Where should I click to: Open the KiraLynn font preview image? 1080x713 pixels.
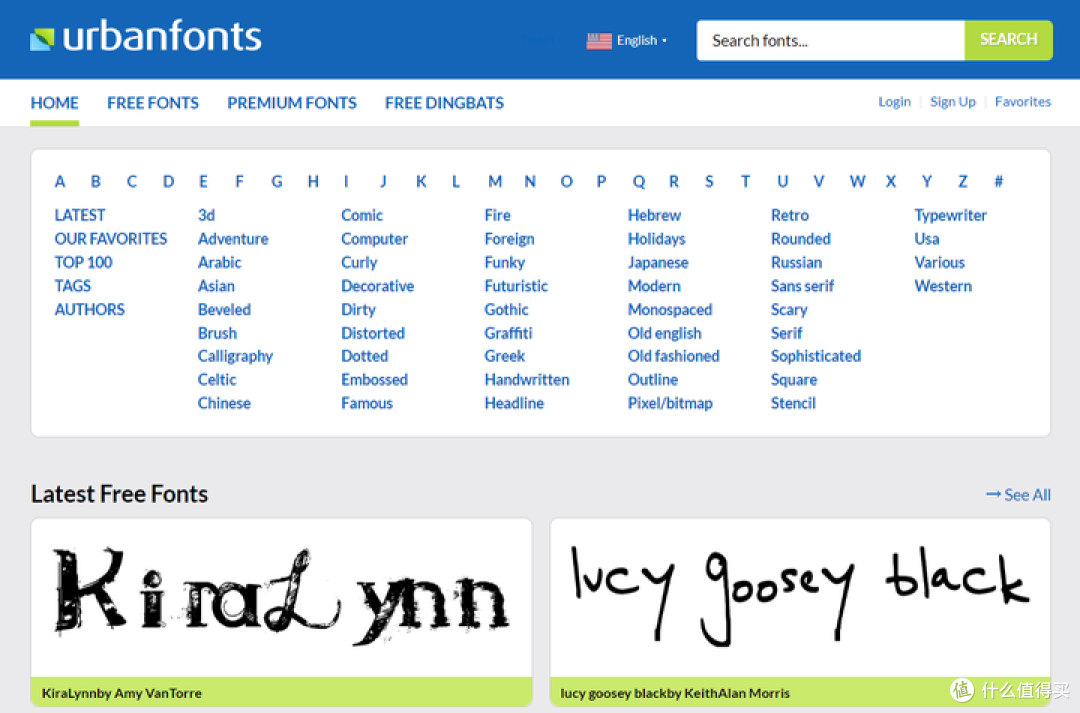[x=282, y=597]
